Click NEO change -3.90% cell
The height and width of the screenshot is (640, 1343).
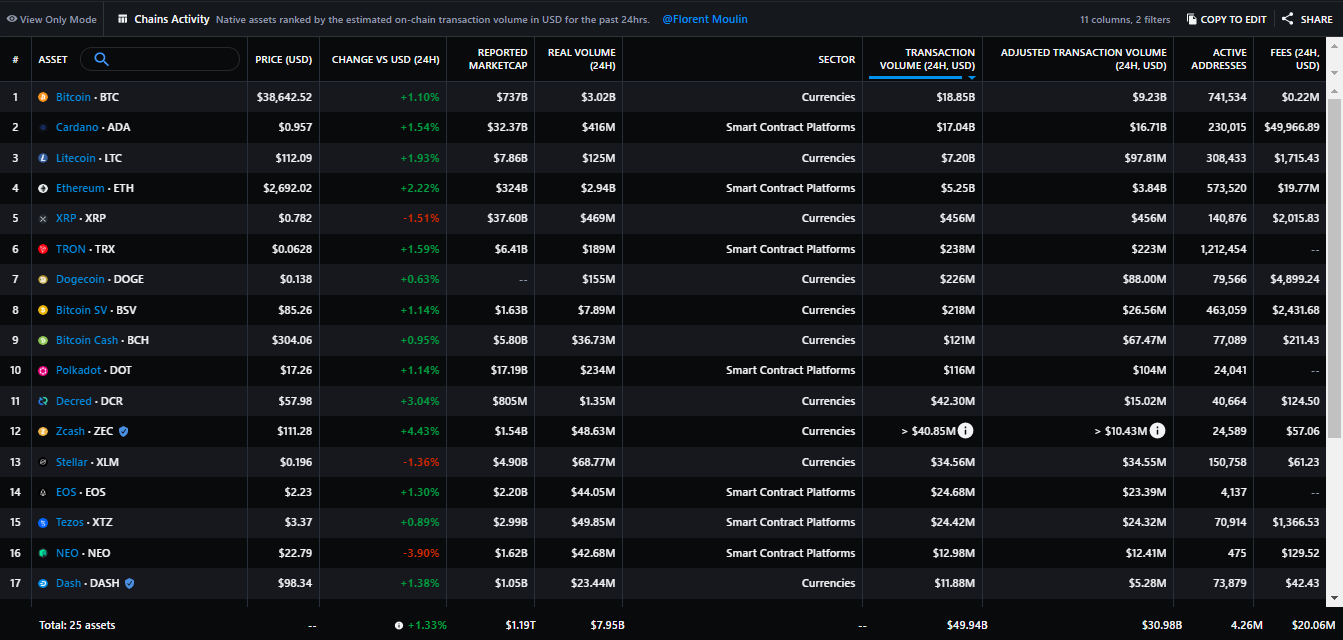pyautogui.click(x=419, y=553)
